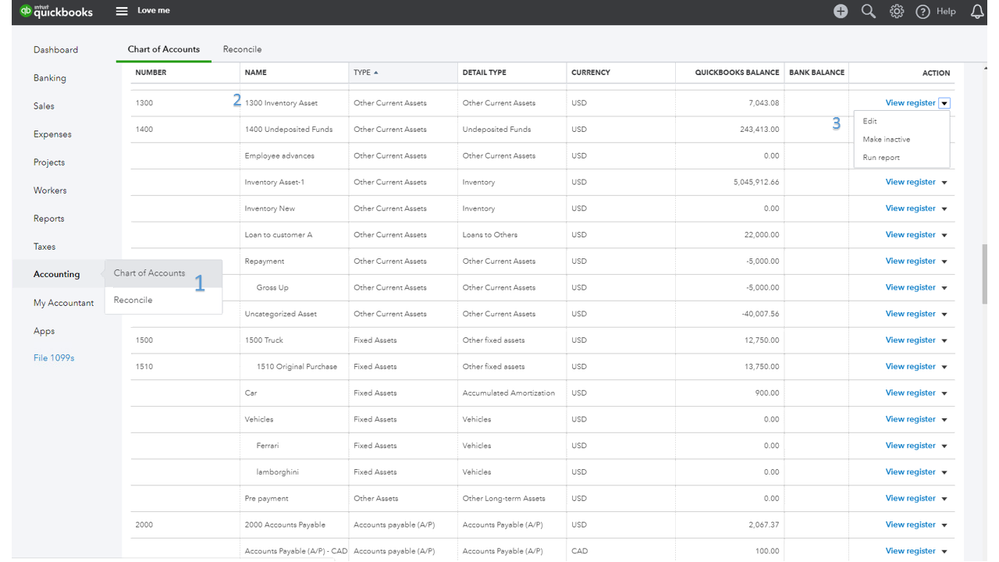Open the Create plus icon
The image size is (999, 562).
coord(840,11)
